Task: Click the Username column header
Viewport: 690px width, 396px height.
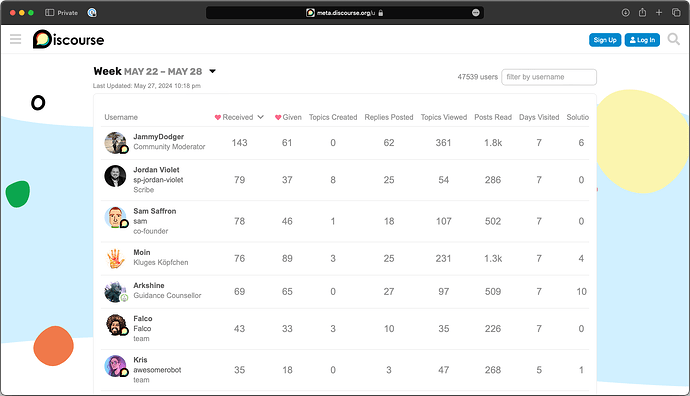Action: [121, 117]
